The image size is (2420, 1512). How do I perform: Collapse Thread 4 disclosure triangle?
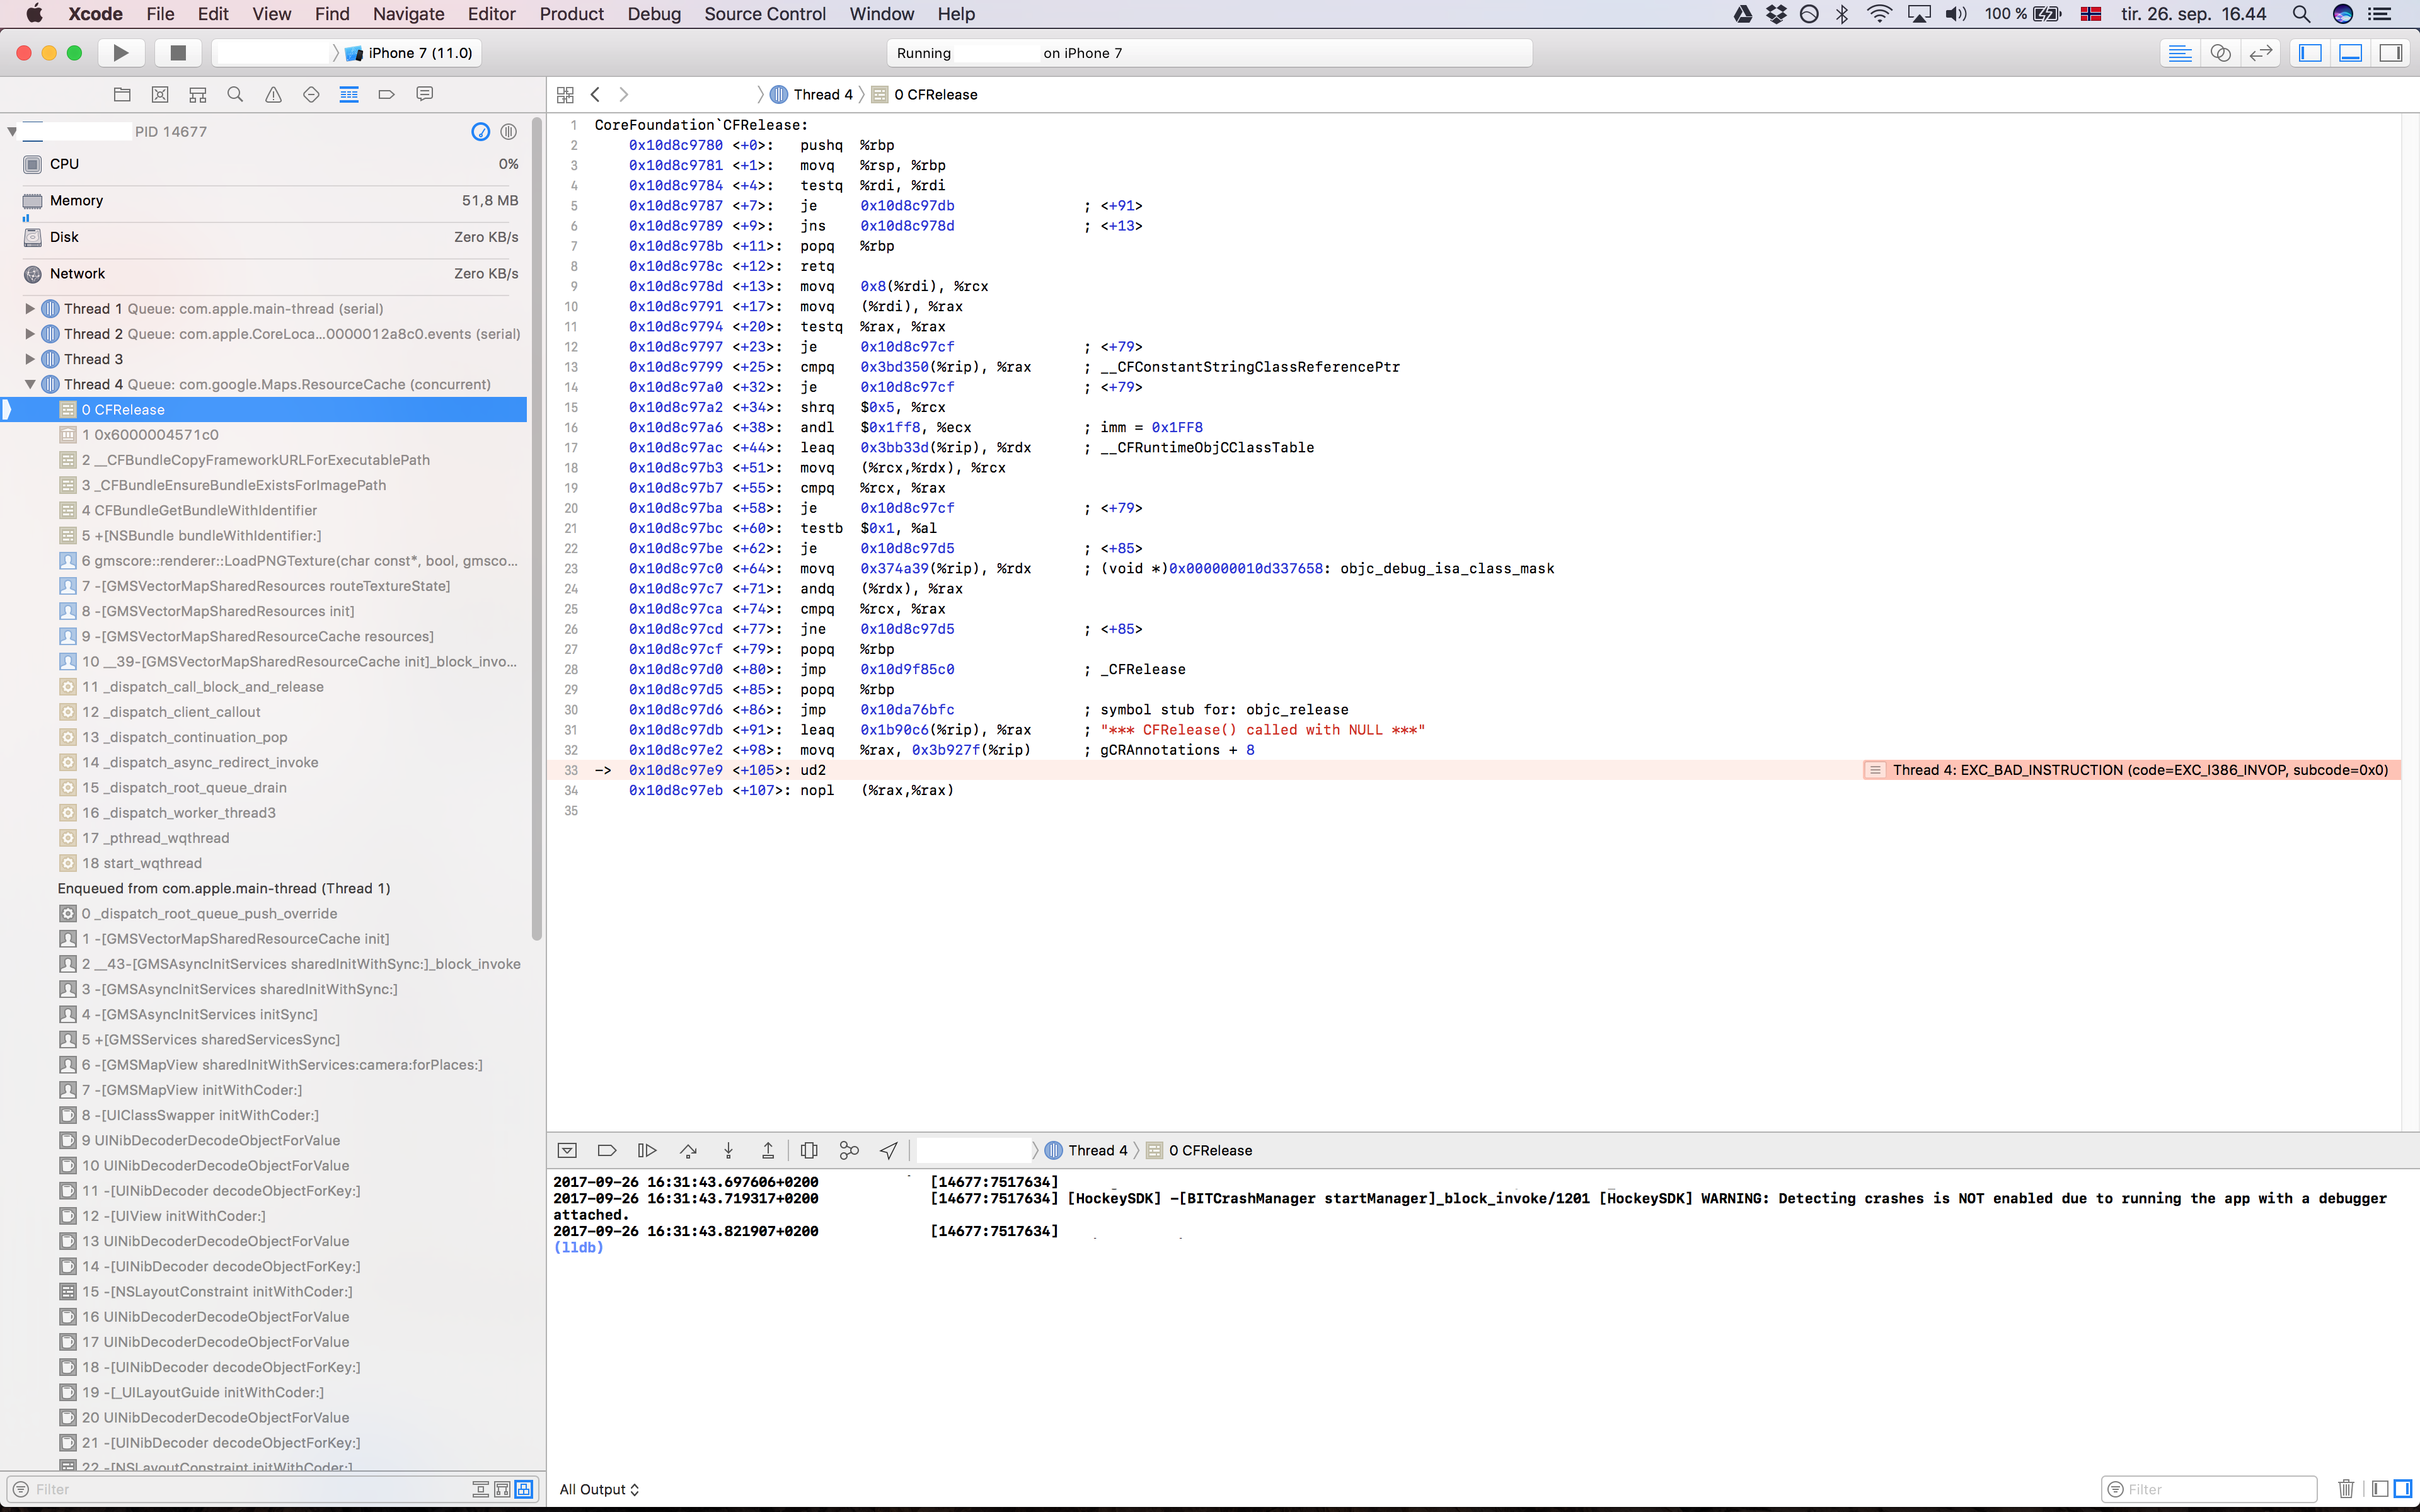[x=30, y=384]
